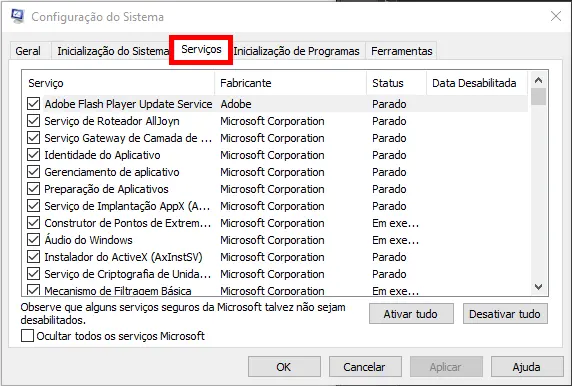Screen dimensions: 572x386
Task: Uncheck Serviço de Criptografia de Unidade
Action: pyautogui.click(x=34, y=274)
